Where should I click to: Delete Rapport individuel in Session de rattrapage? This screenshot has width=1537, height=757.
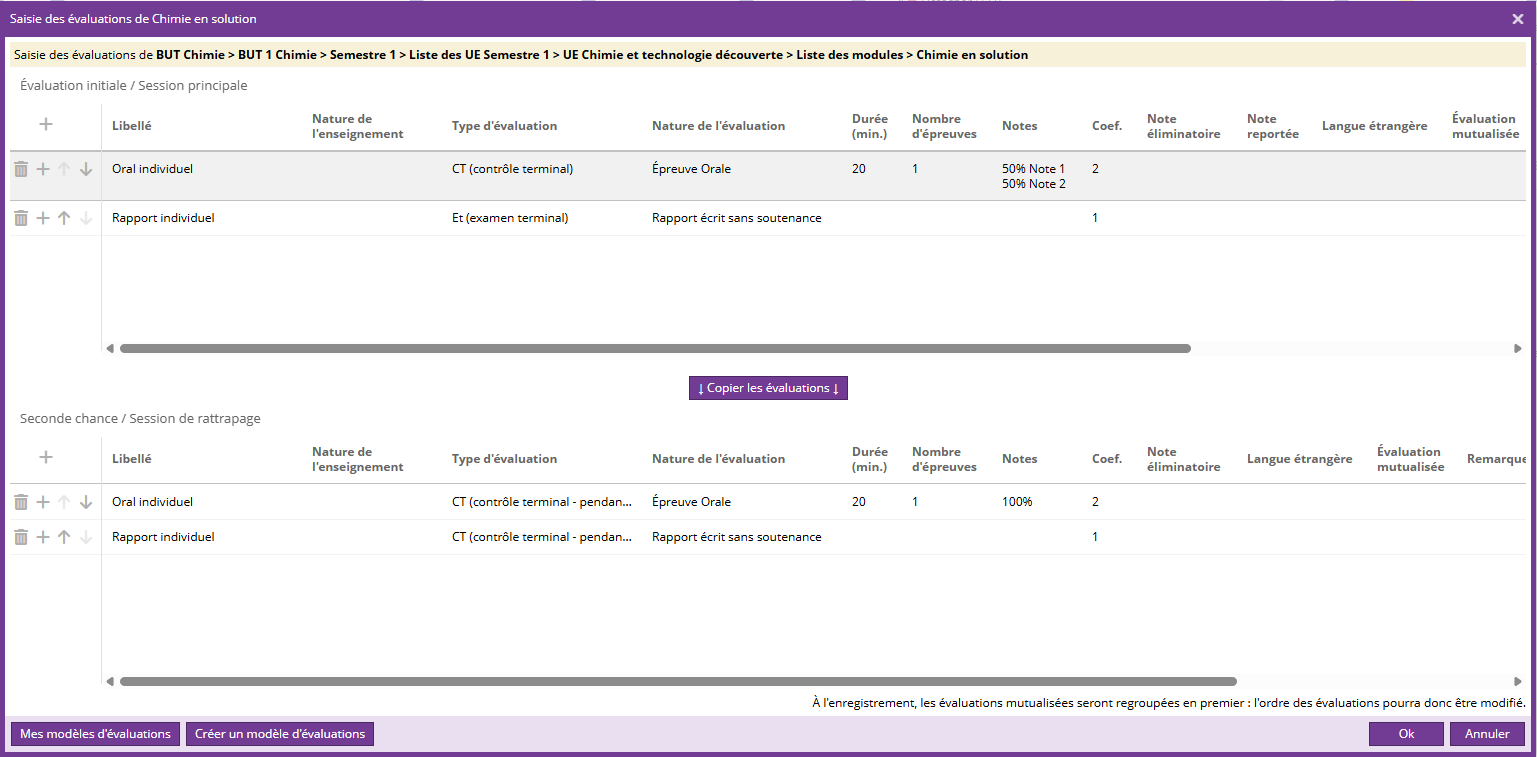[x=21, y=538]
